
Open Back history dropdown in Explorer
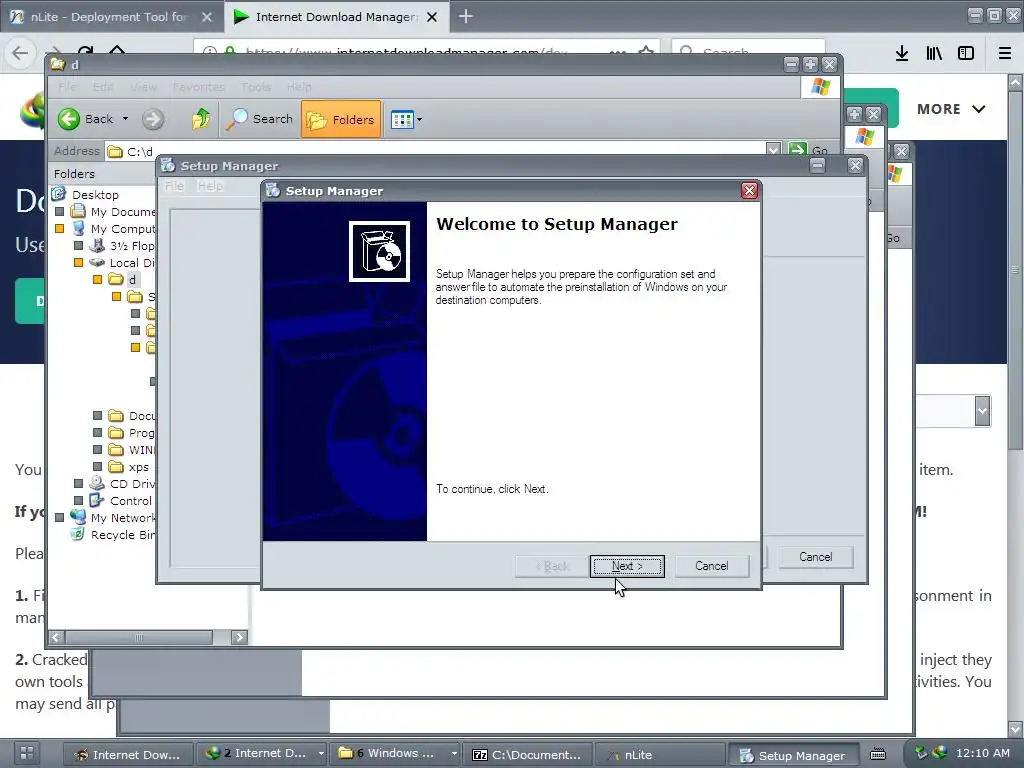[125, 119]
